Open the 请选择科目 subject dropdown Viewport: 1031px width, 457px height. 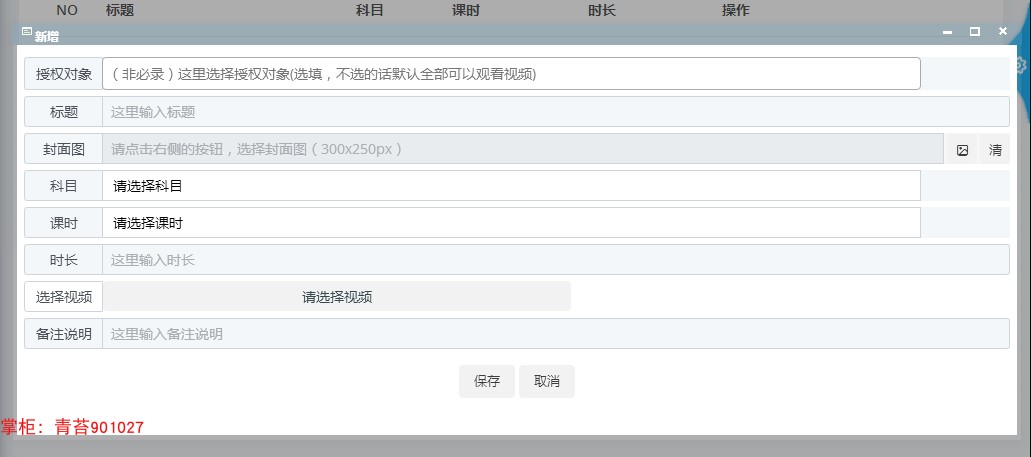click(x=511, y=186)
